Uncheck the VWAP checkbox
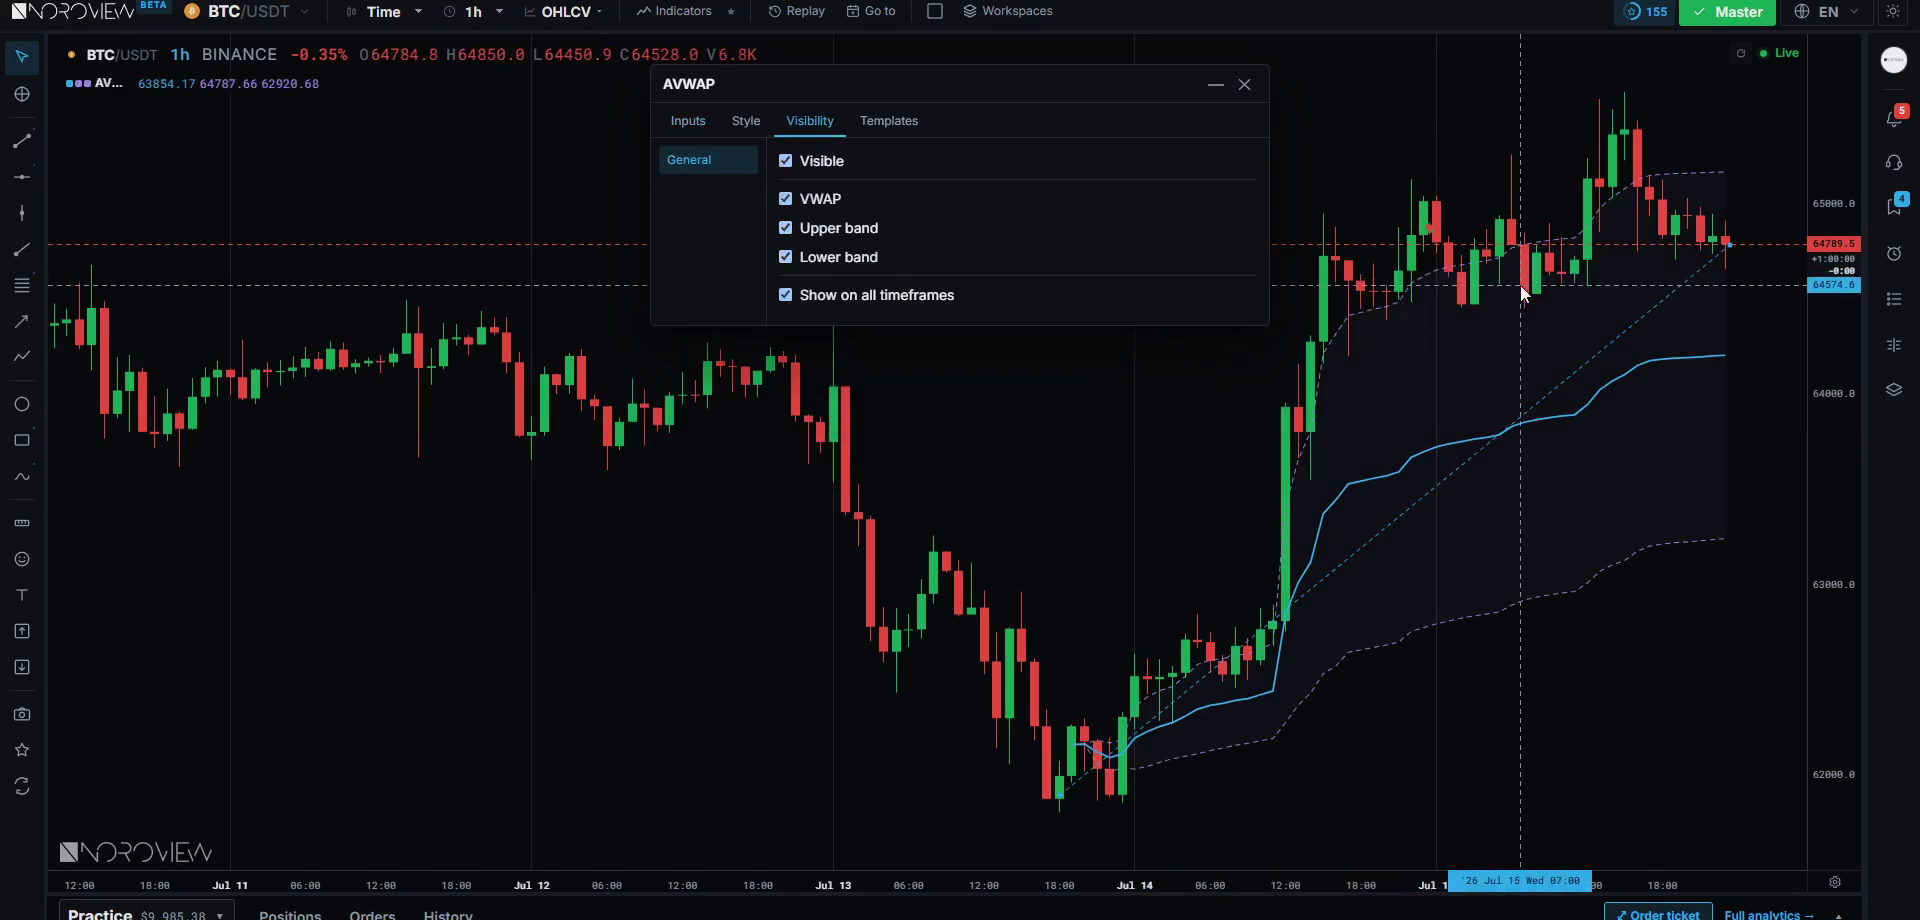1920x920 pixels. (x=785, y=199)
